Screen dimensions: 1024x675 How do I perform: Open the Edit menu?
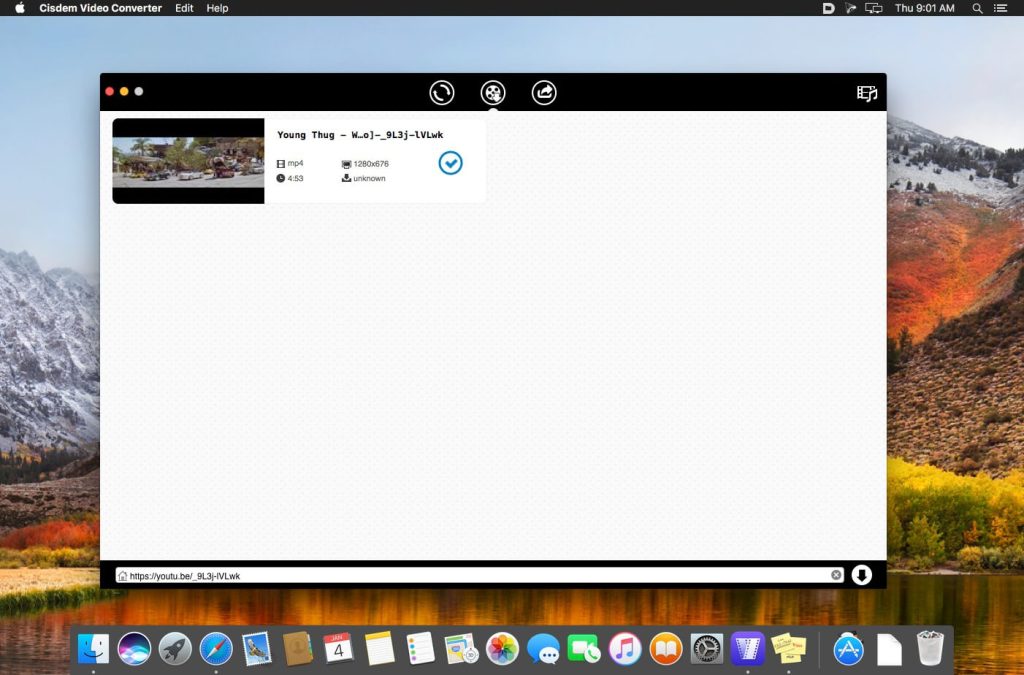click(184, 8)
